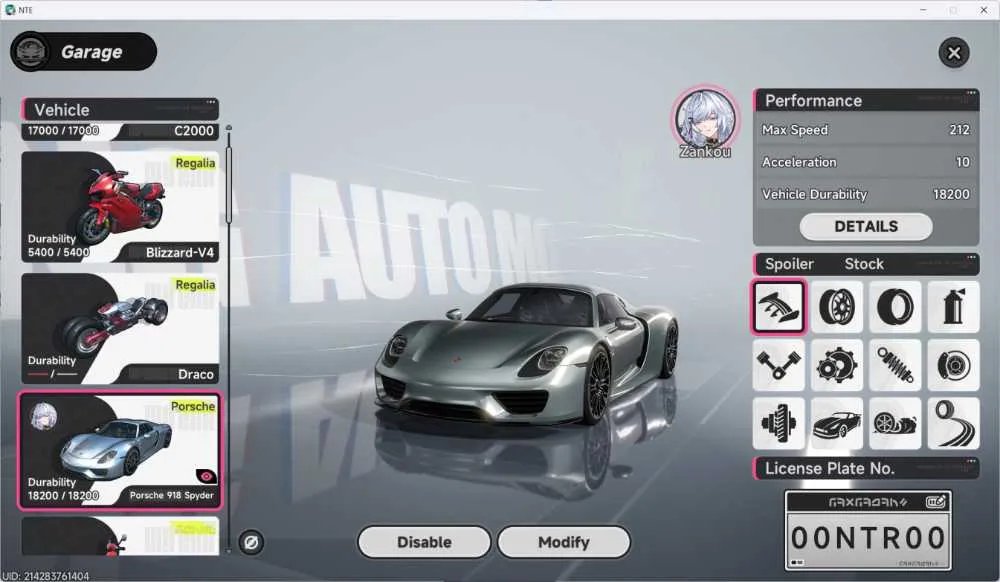The height and width of the screenshot is (582, 1000).
Task: Click the 00NTR00 license plate number
Action: pos(868,538)
